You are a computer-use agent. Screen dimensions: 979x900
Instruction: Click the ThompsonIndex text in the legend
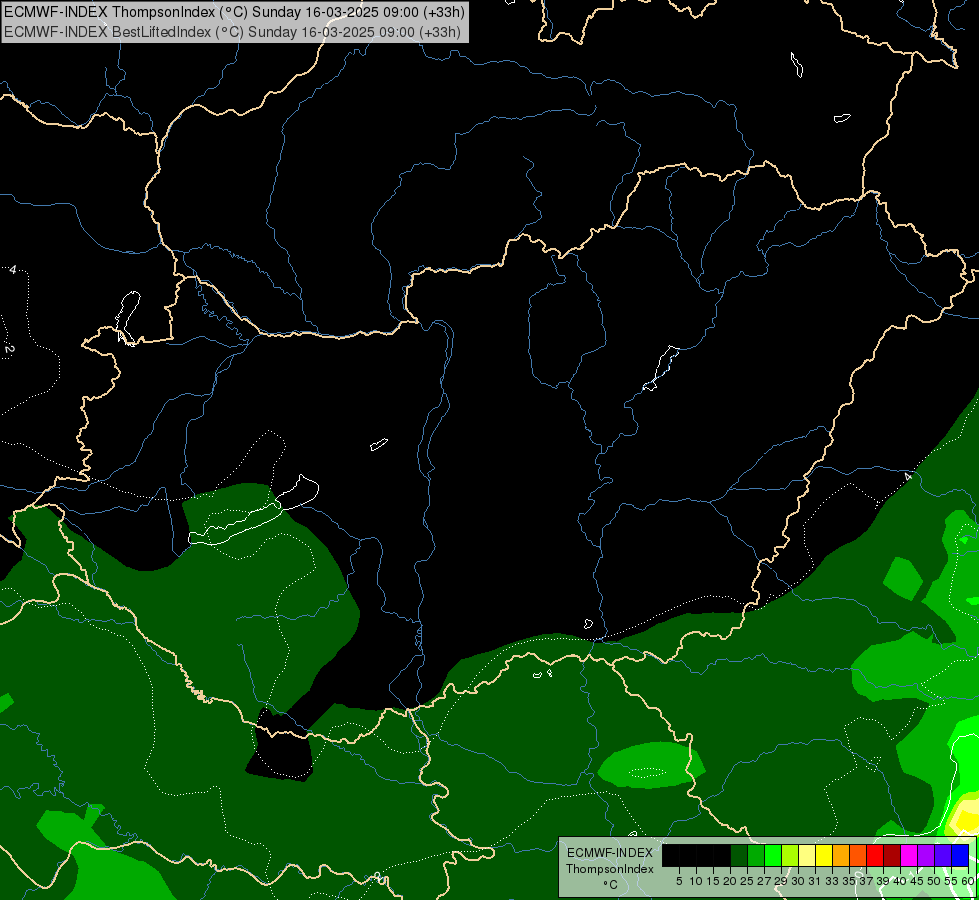[x=610, y=869]
